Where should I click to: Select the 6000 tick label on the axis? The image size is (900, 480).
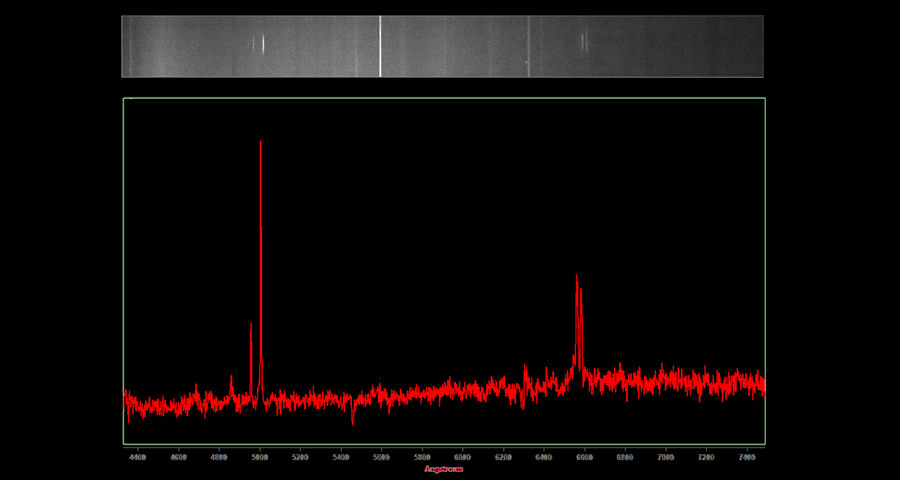[462, 457]
